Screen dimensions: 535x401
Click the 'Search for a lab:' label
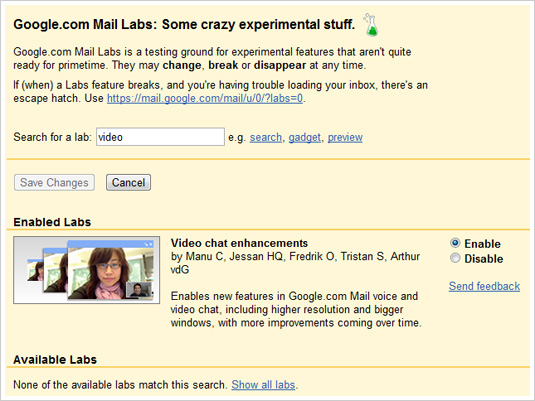53,137
